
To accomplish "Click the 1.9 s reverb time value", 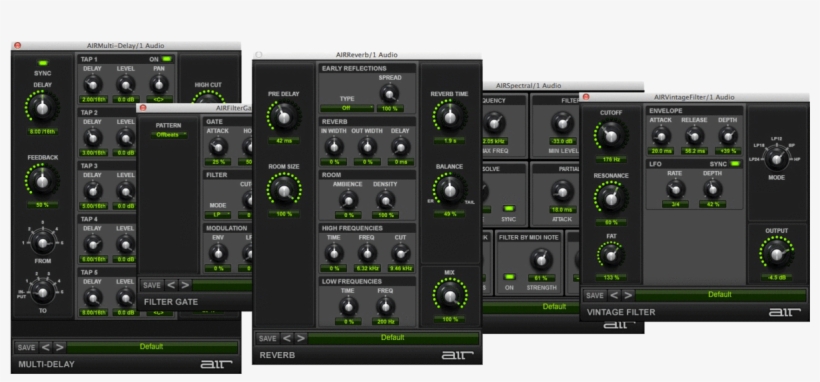I will 449,140.
